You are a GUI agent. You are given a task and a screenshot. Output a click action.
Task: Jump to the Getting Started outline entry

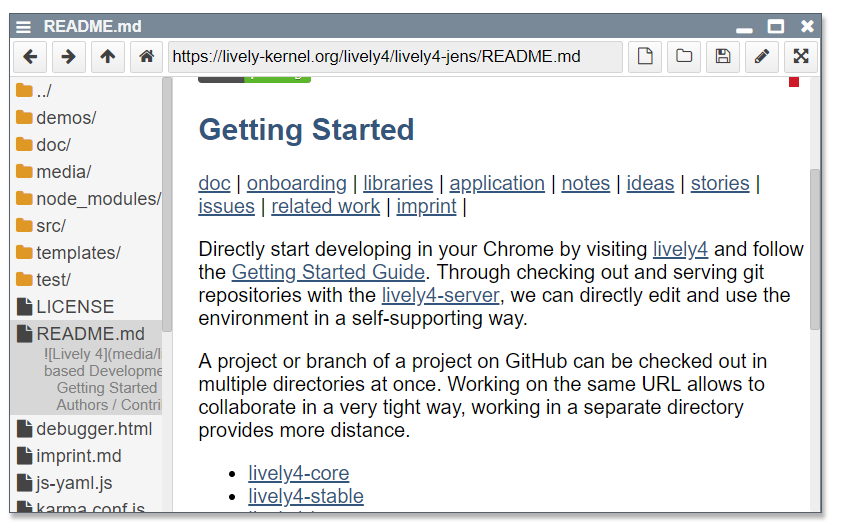click(107, 388)
